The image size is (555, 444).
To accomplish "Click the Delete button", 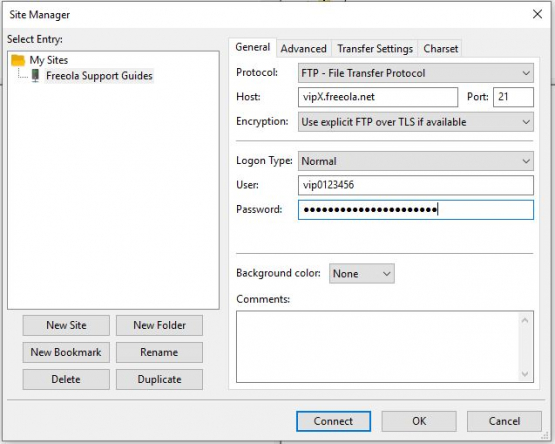I will 66,380.
